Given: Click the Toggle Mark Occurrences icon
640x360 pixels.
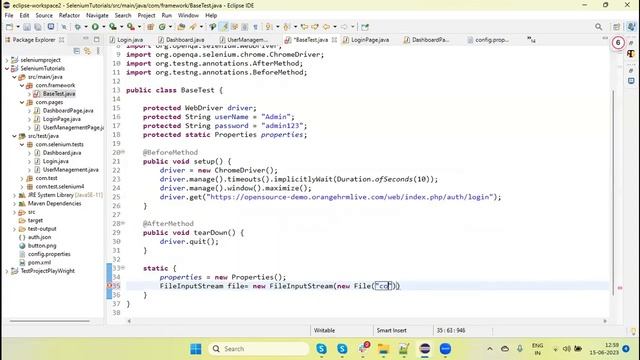Looking at the screenshot, I should [224, 27].
